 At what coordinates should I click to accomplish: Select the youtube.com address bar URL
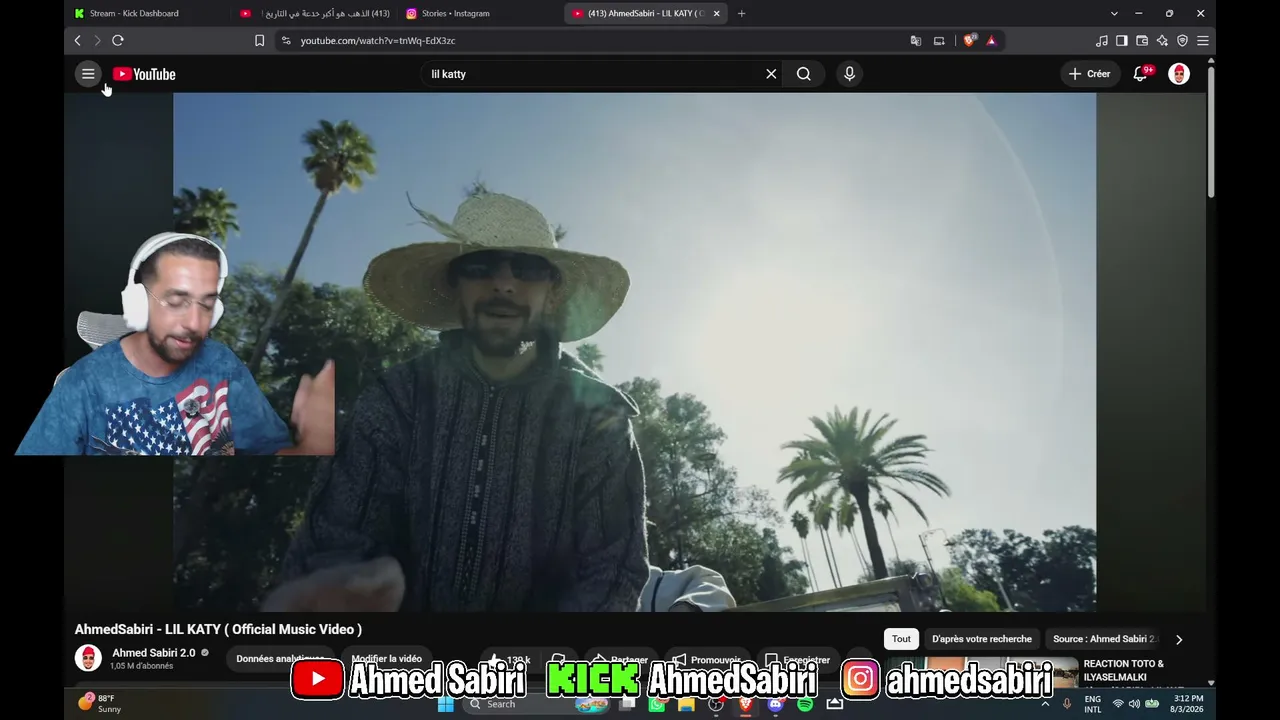378,41
